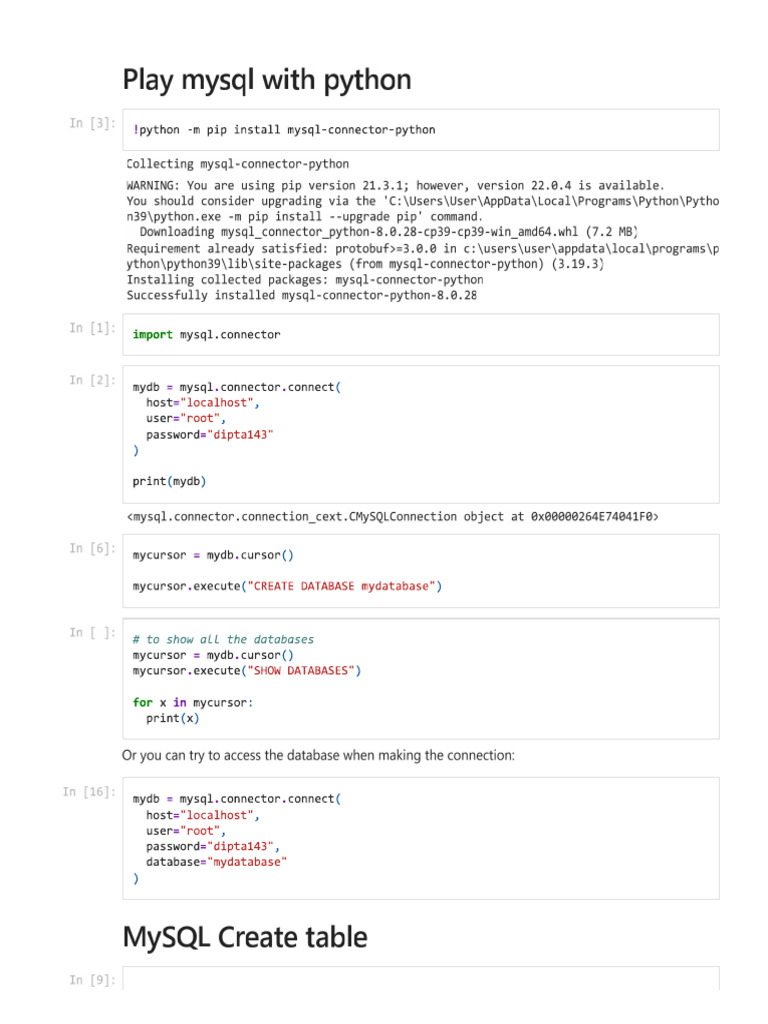Click the 'Downloading mysql_connector_python' output line

pyautogui.click(x=389, y=232)
